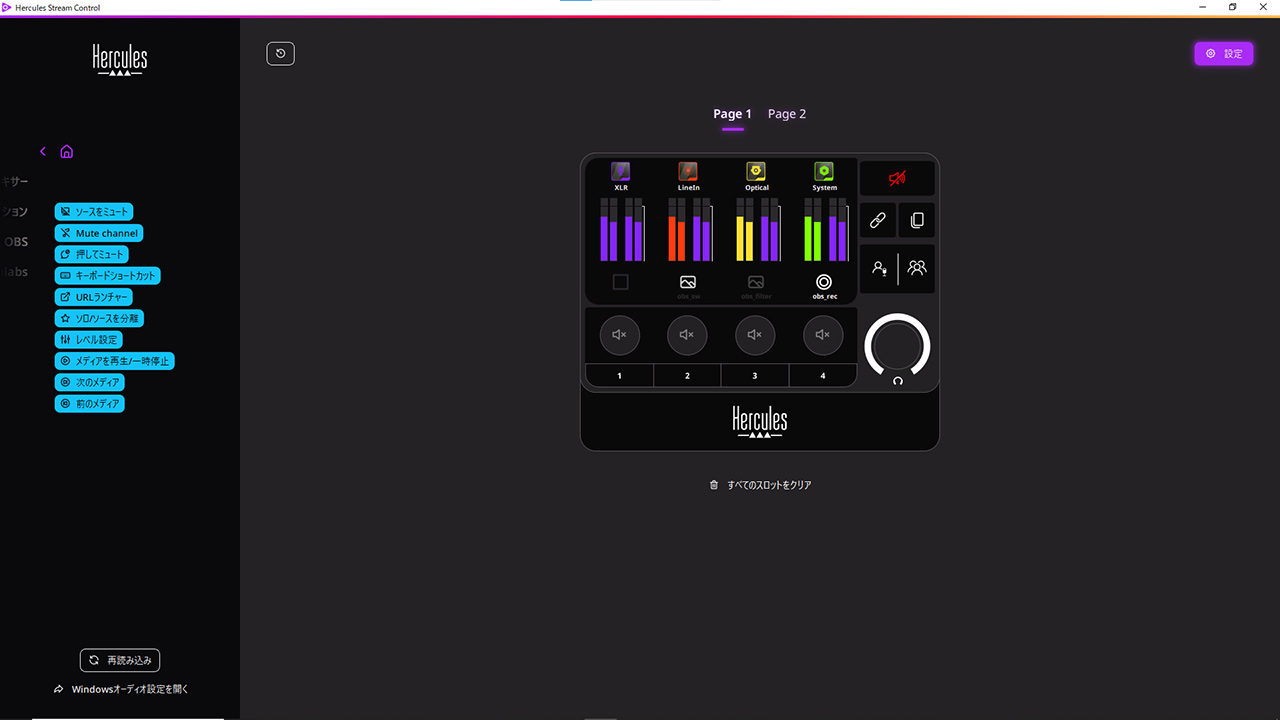Image resolution: width=1280 pixels, height=720 pixels.
Task: Switch to the Page 1 tab
Action: pos(732,114)
